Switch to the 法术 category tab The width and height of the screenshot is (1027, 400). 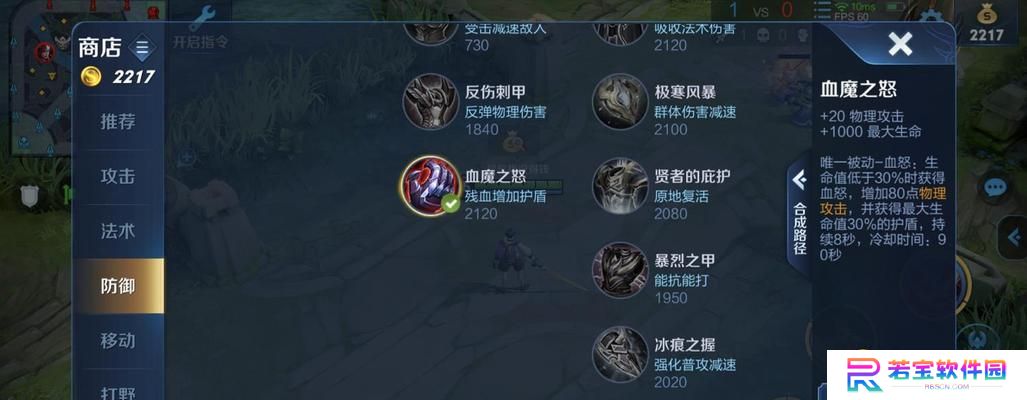click(118, 231)
